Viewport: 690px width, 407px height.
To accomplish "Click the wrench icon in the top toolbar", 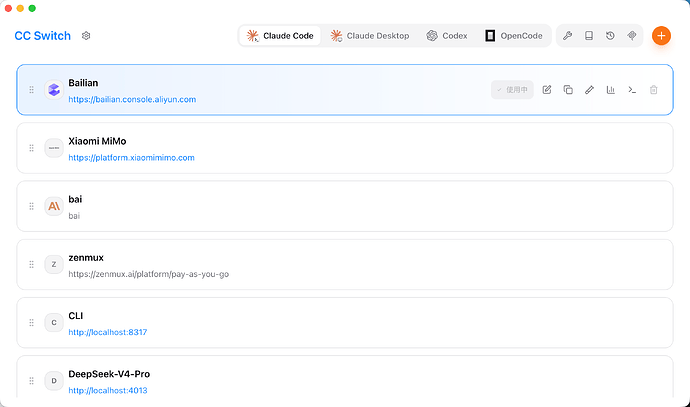I will (568, 36).
